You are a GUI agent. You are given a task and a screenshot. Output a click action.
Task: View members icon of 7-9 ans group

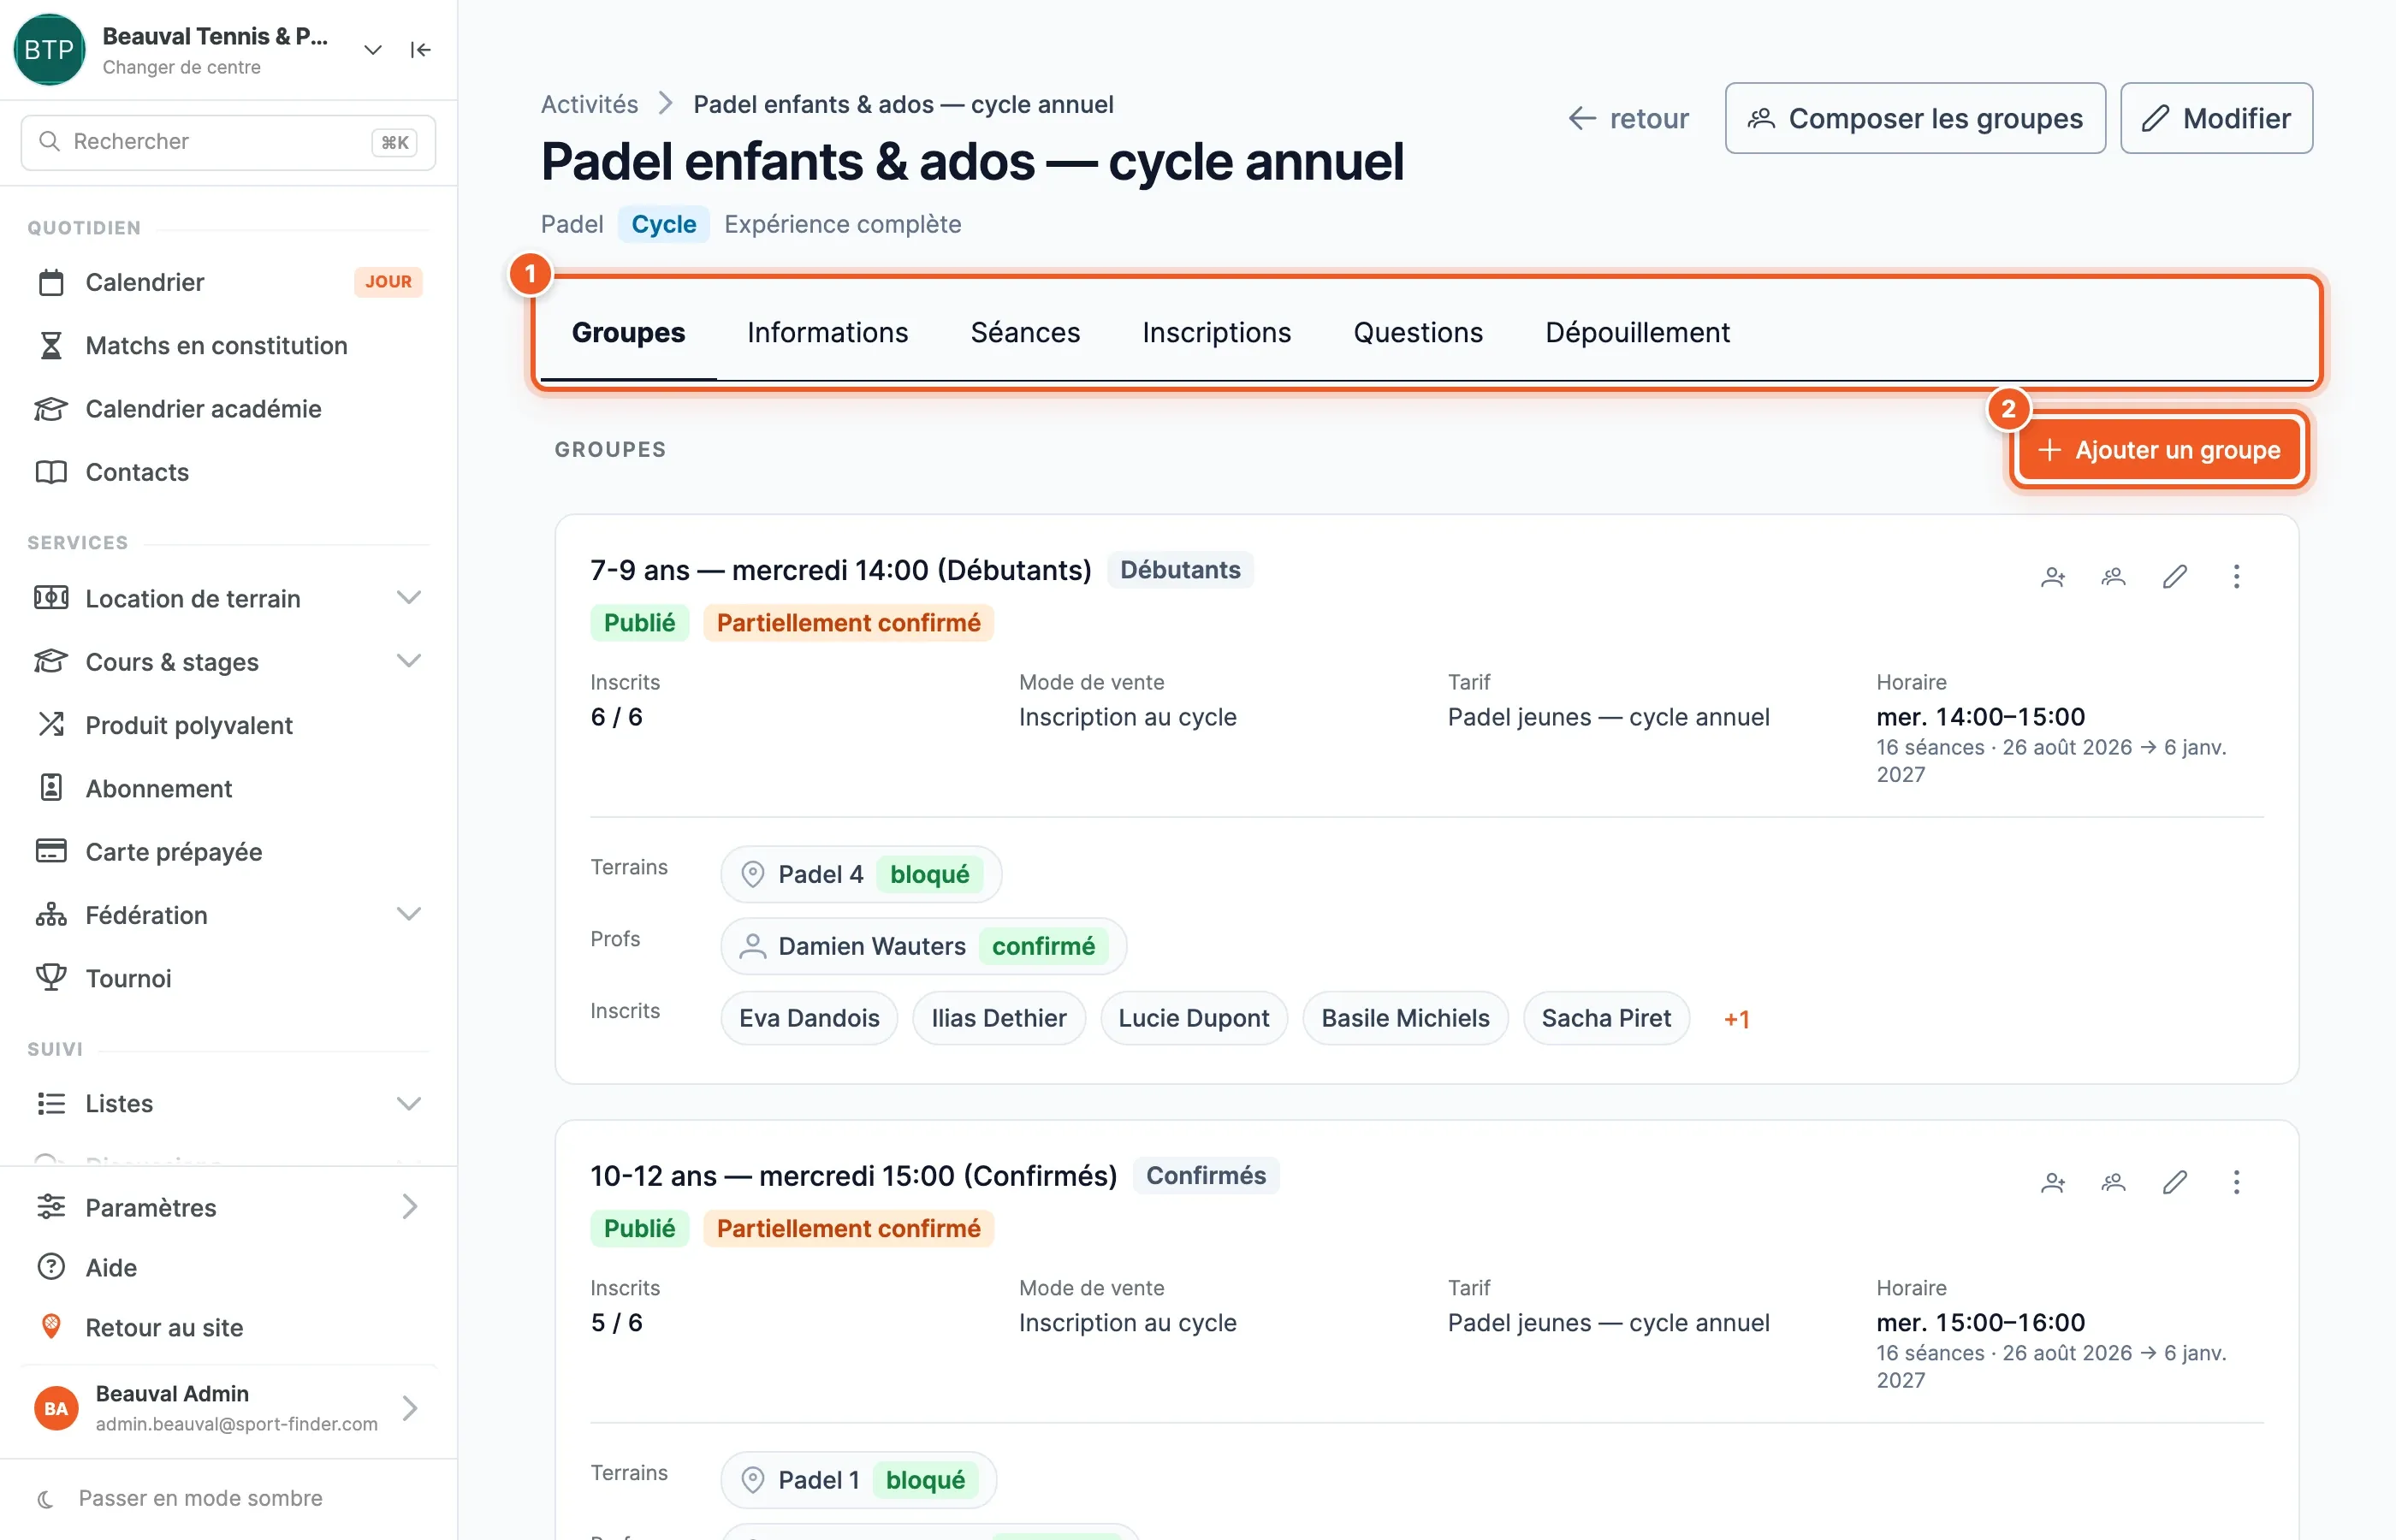(x=2113, y=576)
